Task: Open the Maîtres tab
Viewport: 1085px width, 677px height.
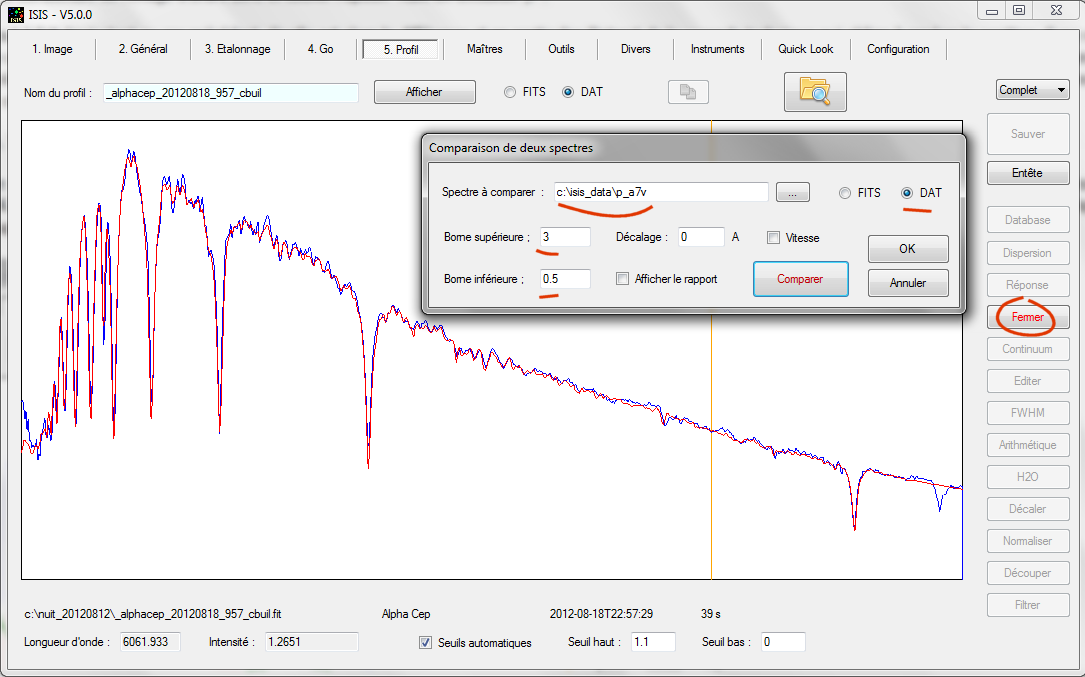Action: (x=484, y=49)
